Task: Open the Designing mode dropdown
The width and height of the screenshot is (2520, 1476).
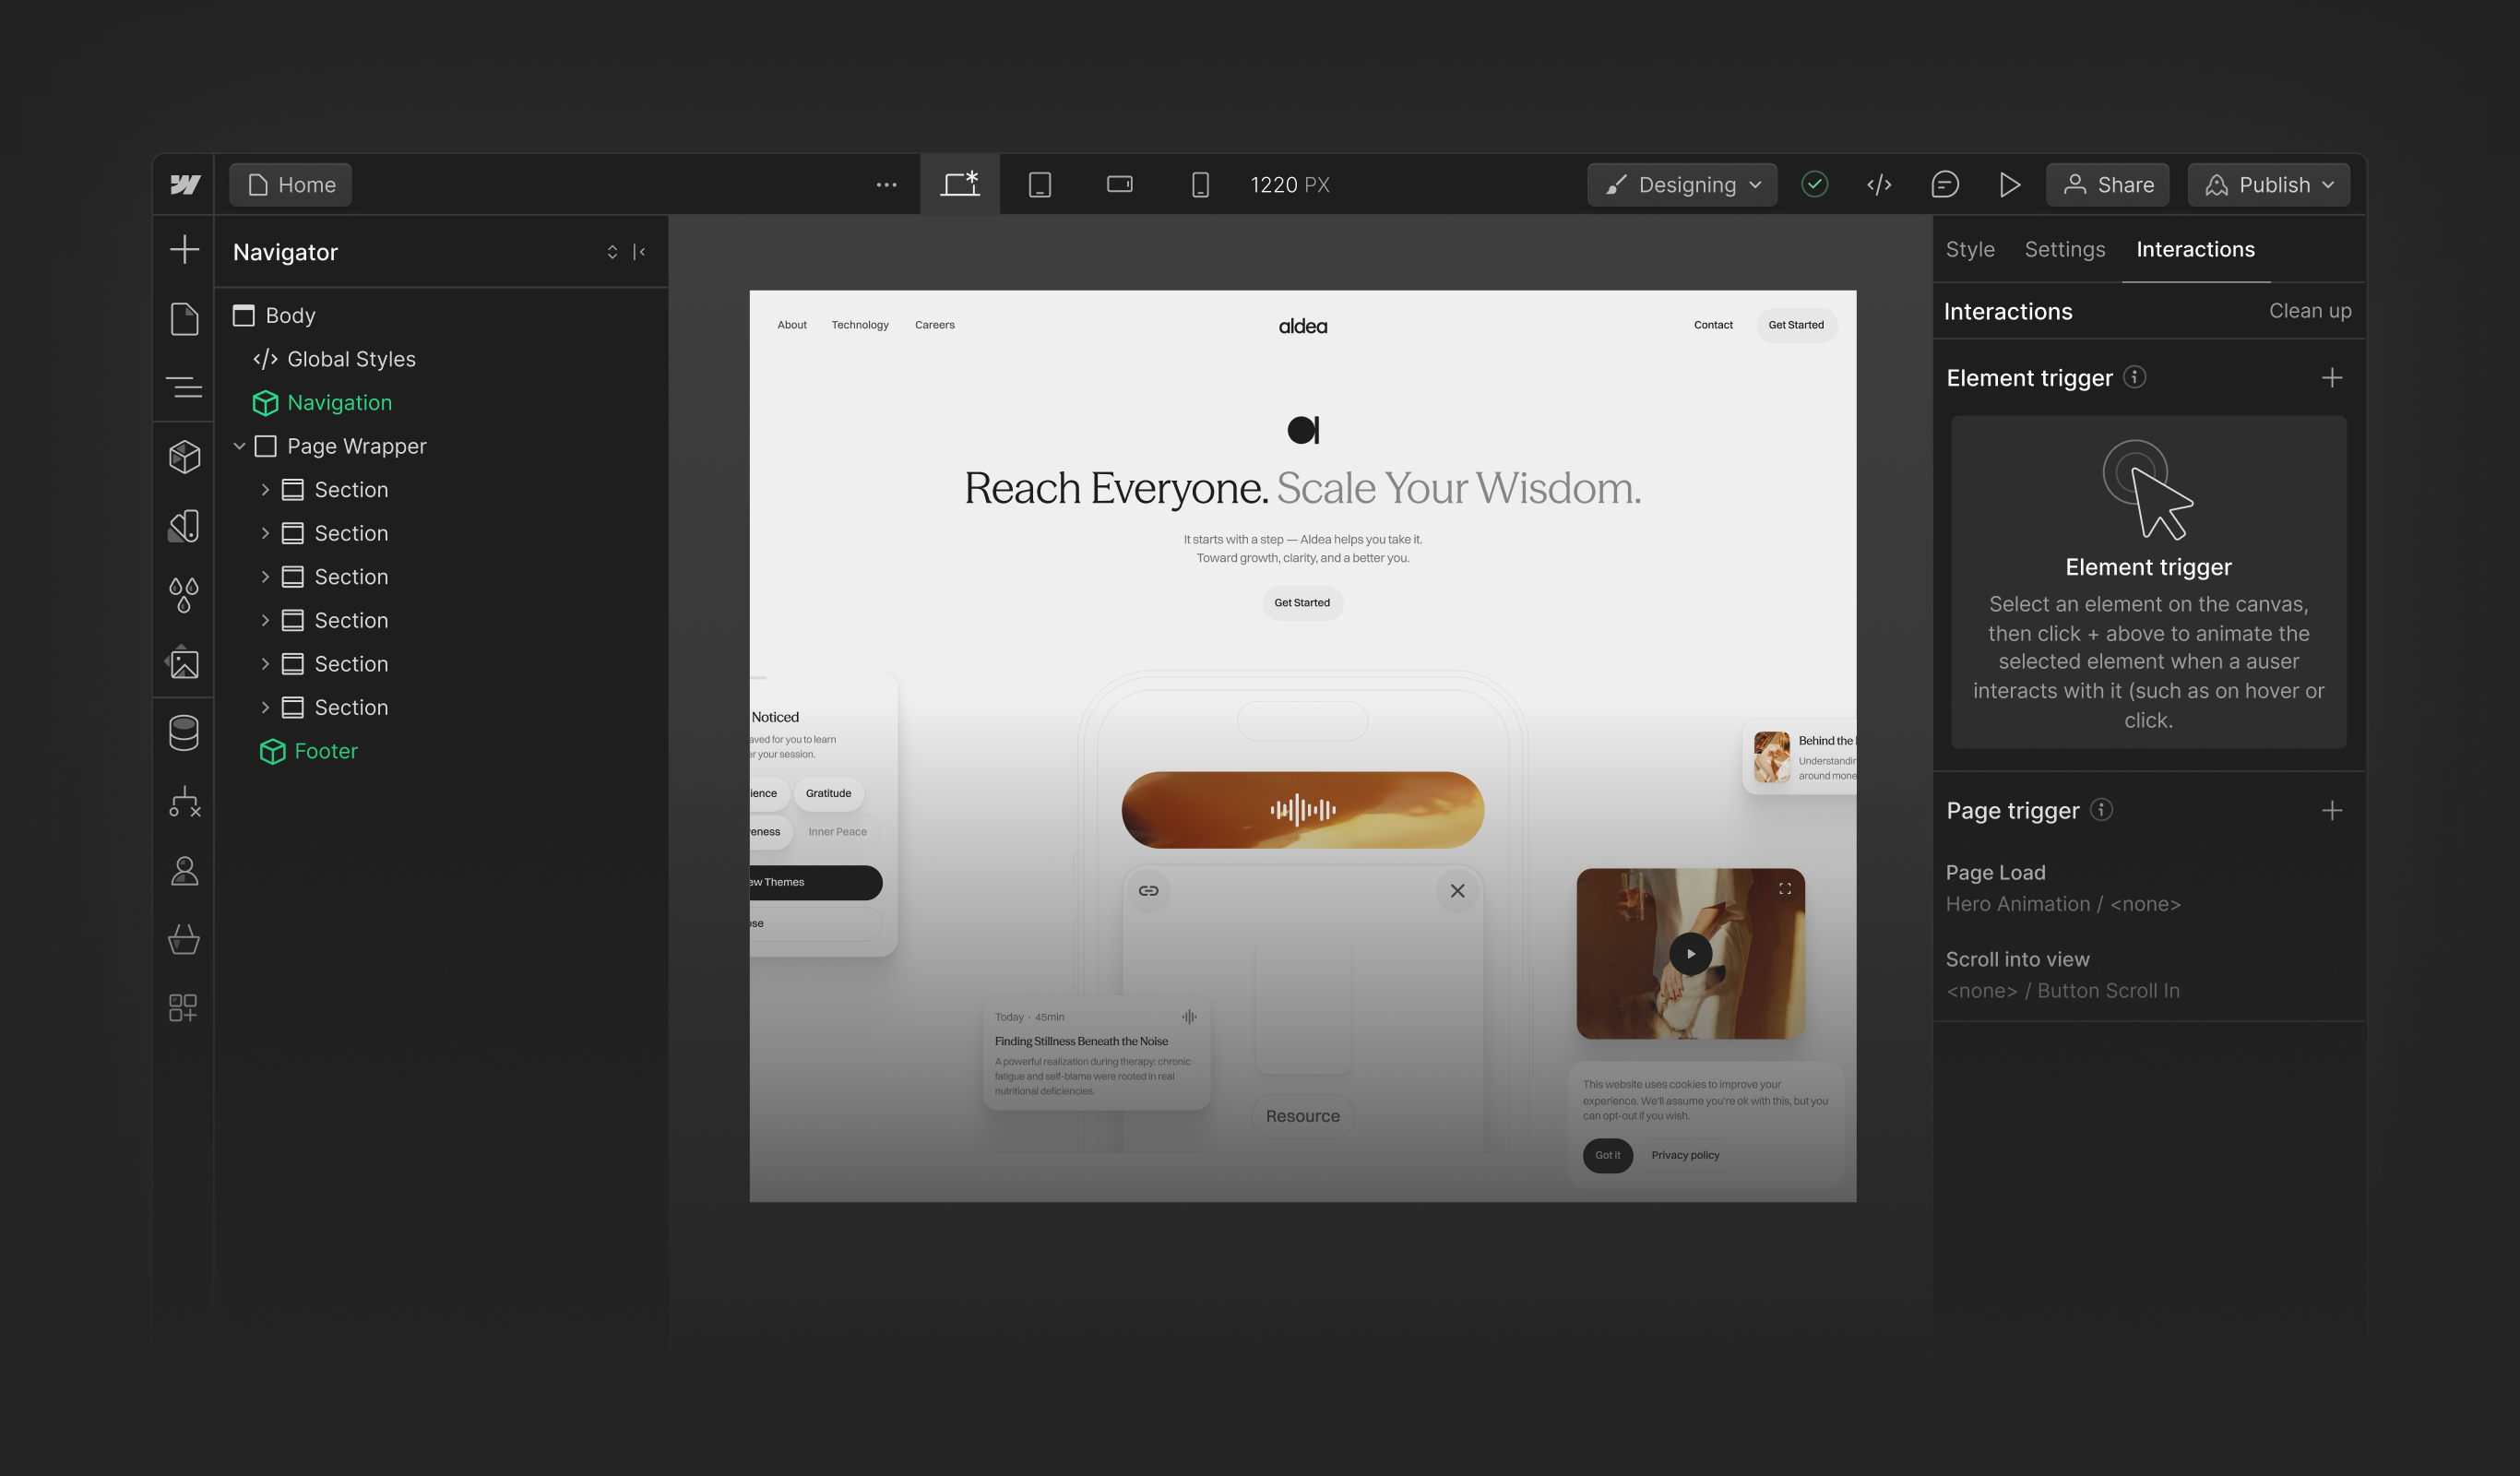Action: (1682, 185)
